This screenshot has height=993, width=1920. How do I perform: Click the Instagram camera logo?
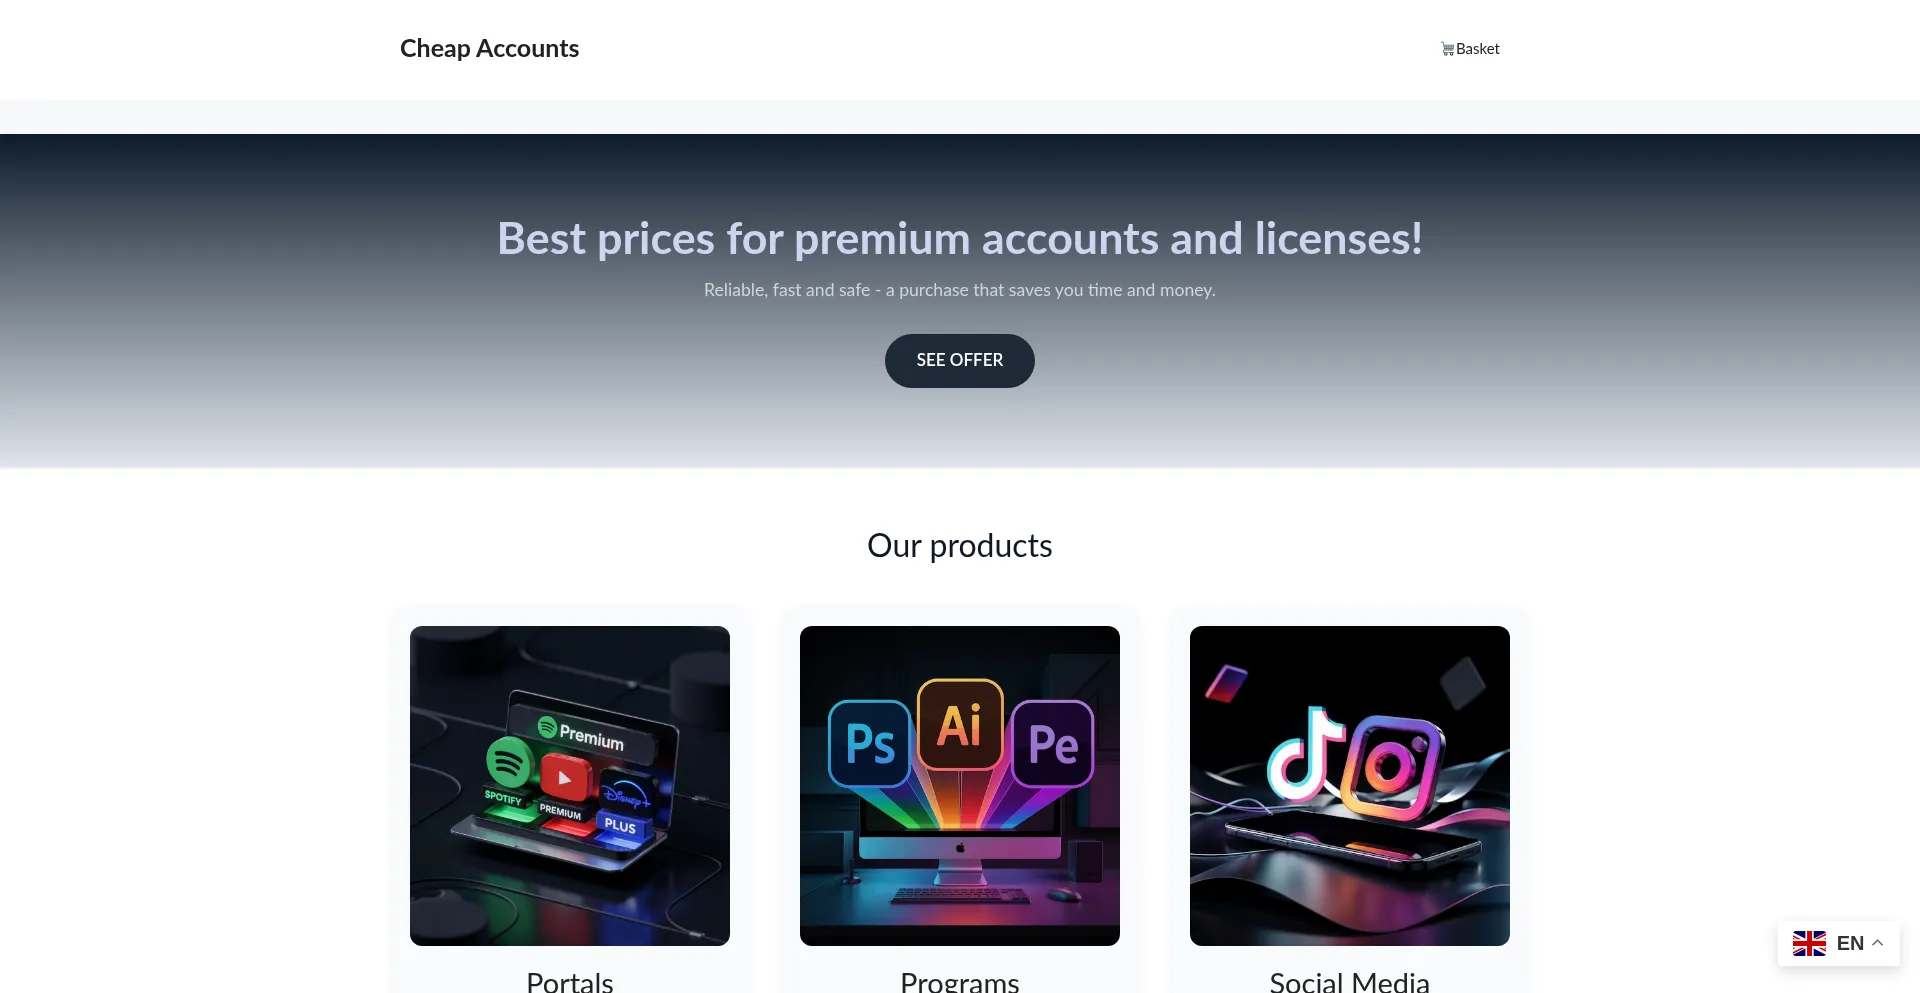[x=1391, y=766]
